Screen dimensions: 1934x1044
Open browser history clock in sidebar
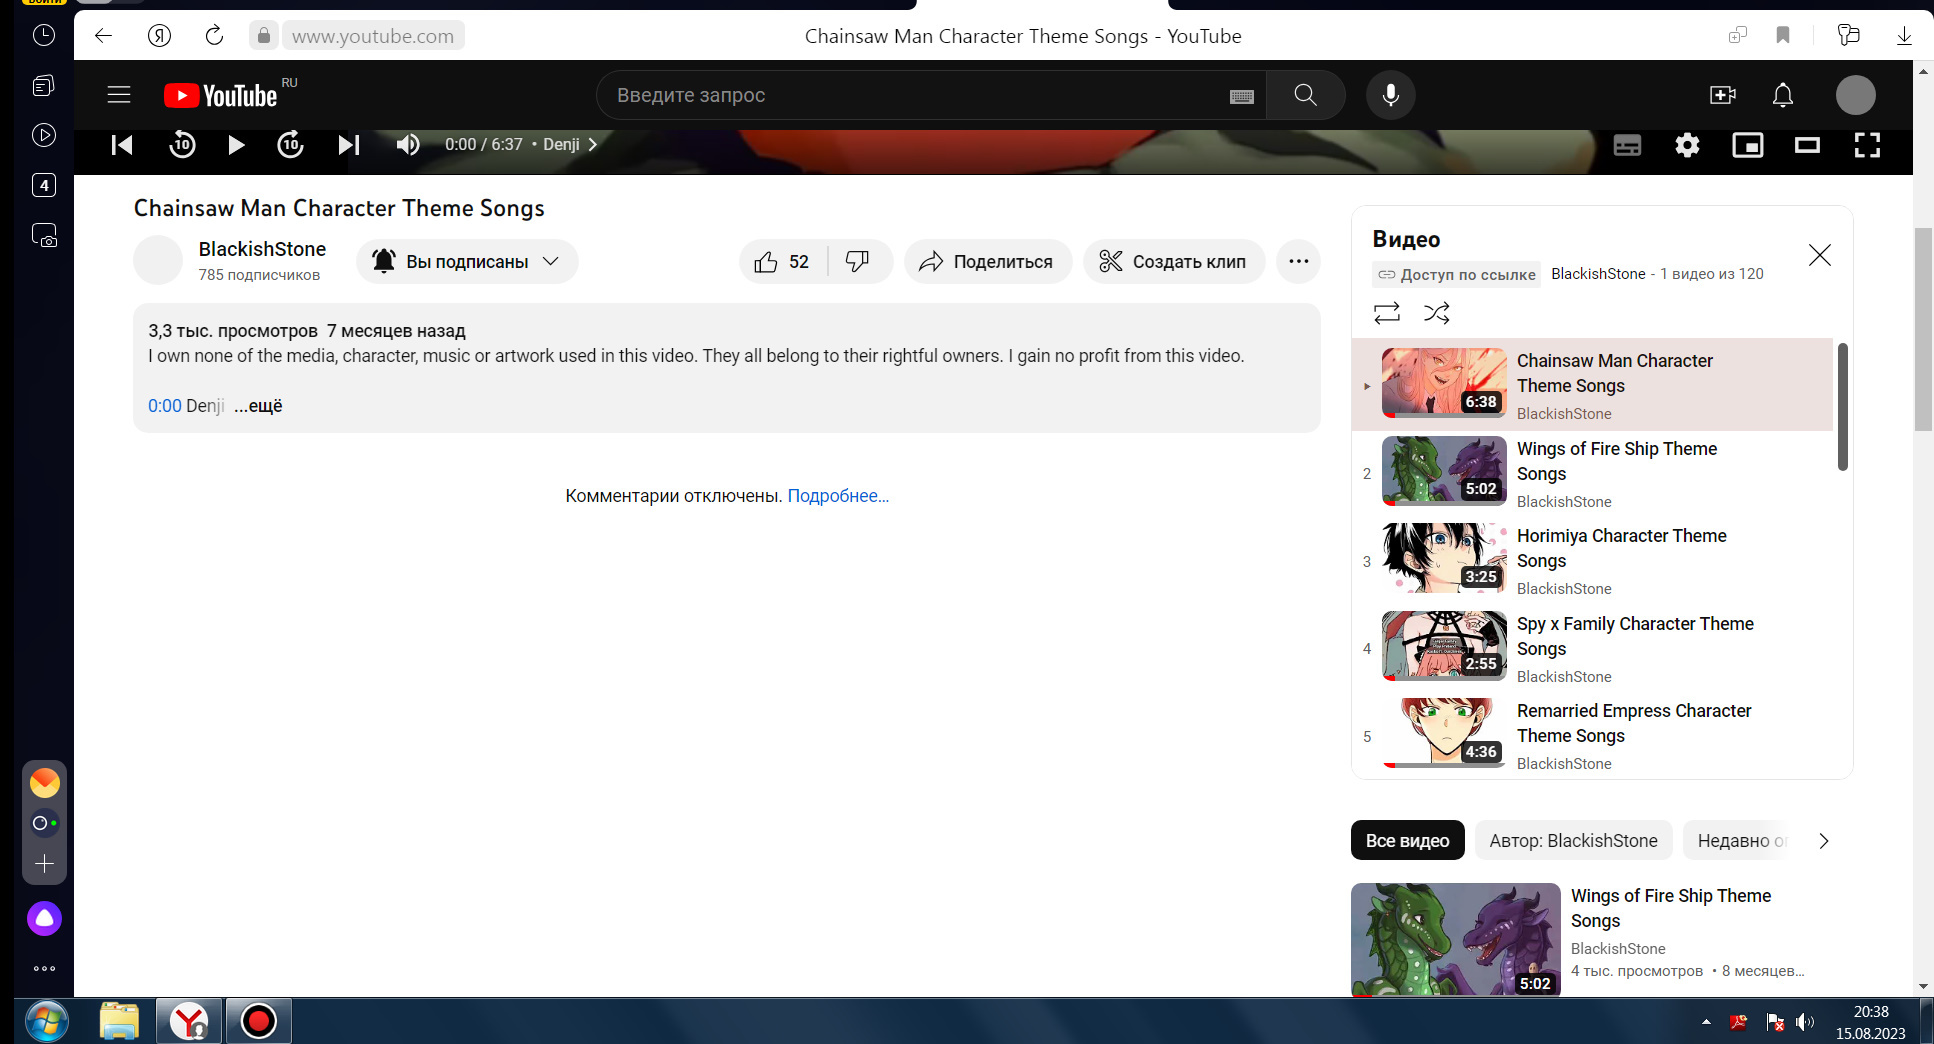coord(44,36)
